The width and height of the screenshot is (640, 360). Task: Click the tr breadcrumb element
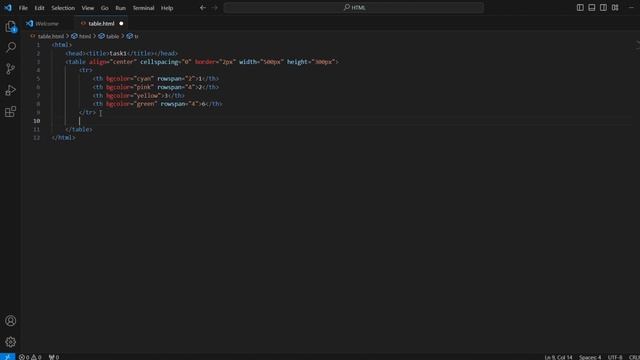[x=136, y=36]
